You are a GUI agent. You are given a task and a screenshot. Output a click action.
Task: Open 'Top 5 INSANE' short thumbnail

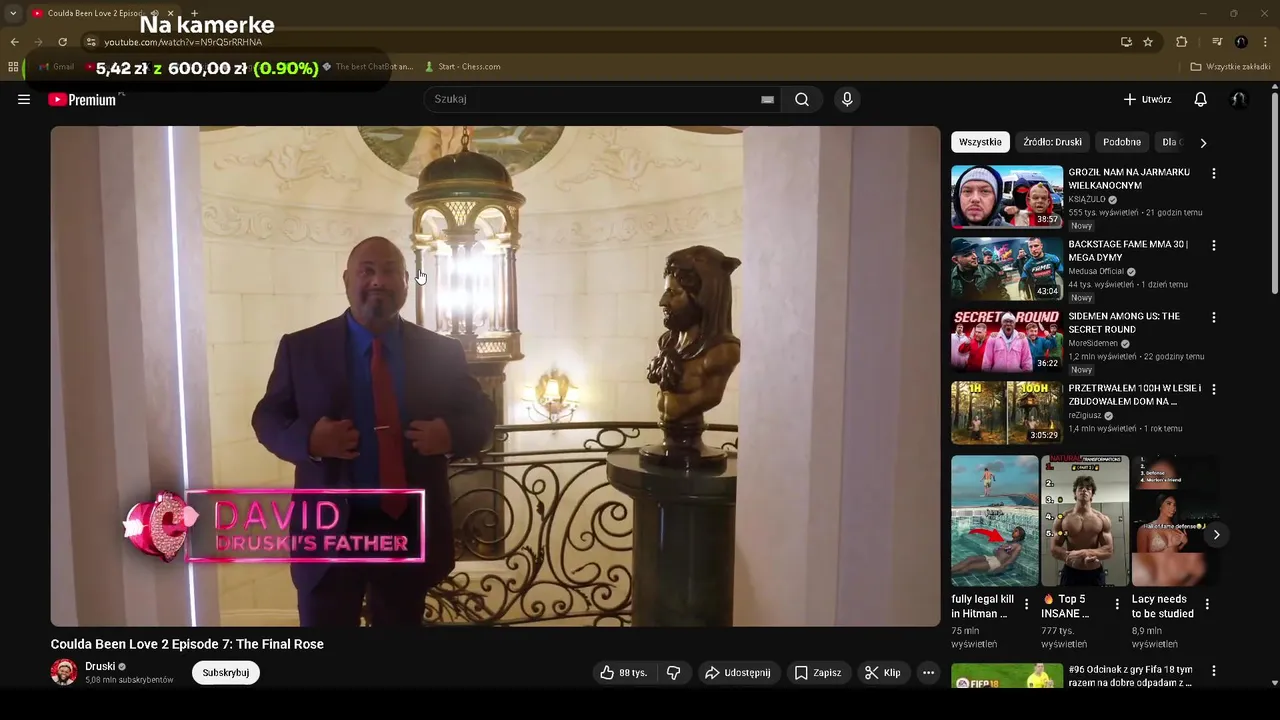click(x=1085, y=521)
